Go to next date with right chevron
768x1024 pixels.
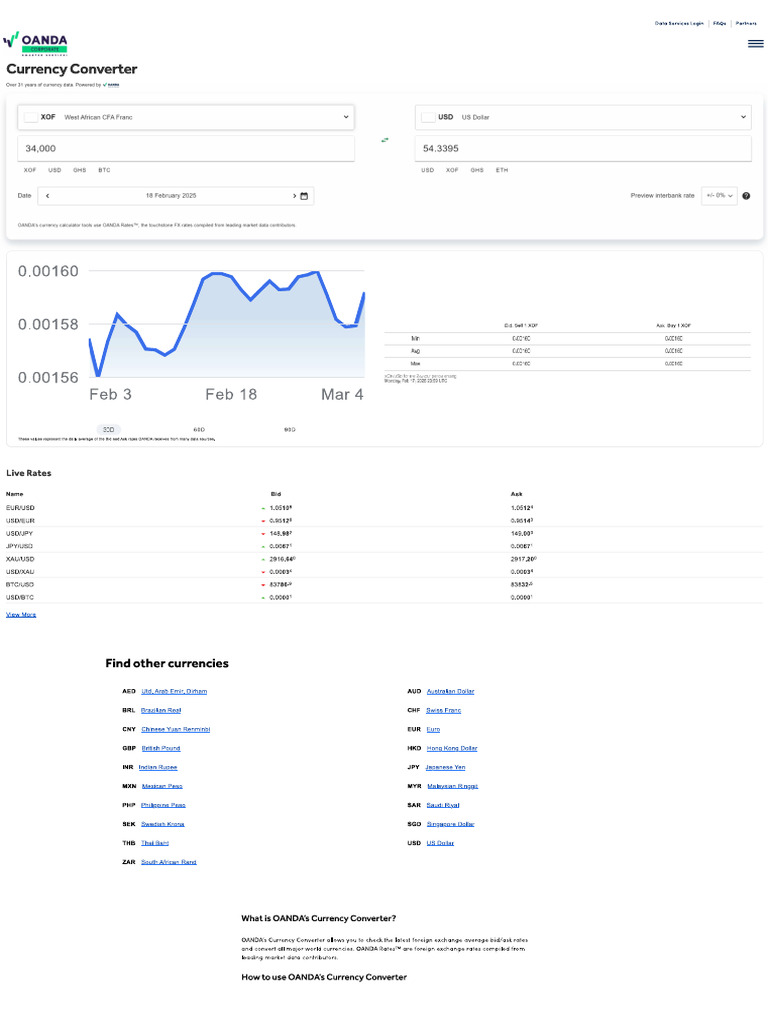(x=295, y=196)
